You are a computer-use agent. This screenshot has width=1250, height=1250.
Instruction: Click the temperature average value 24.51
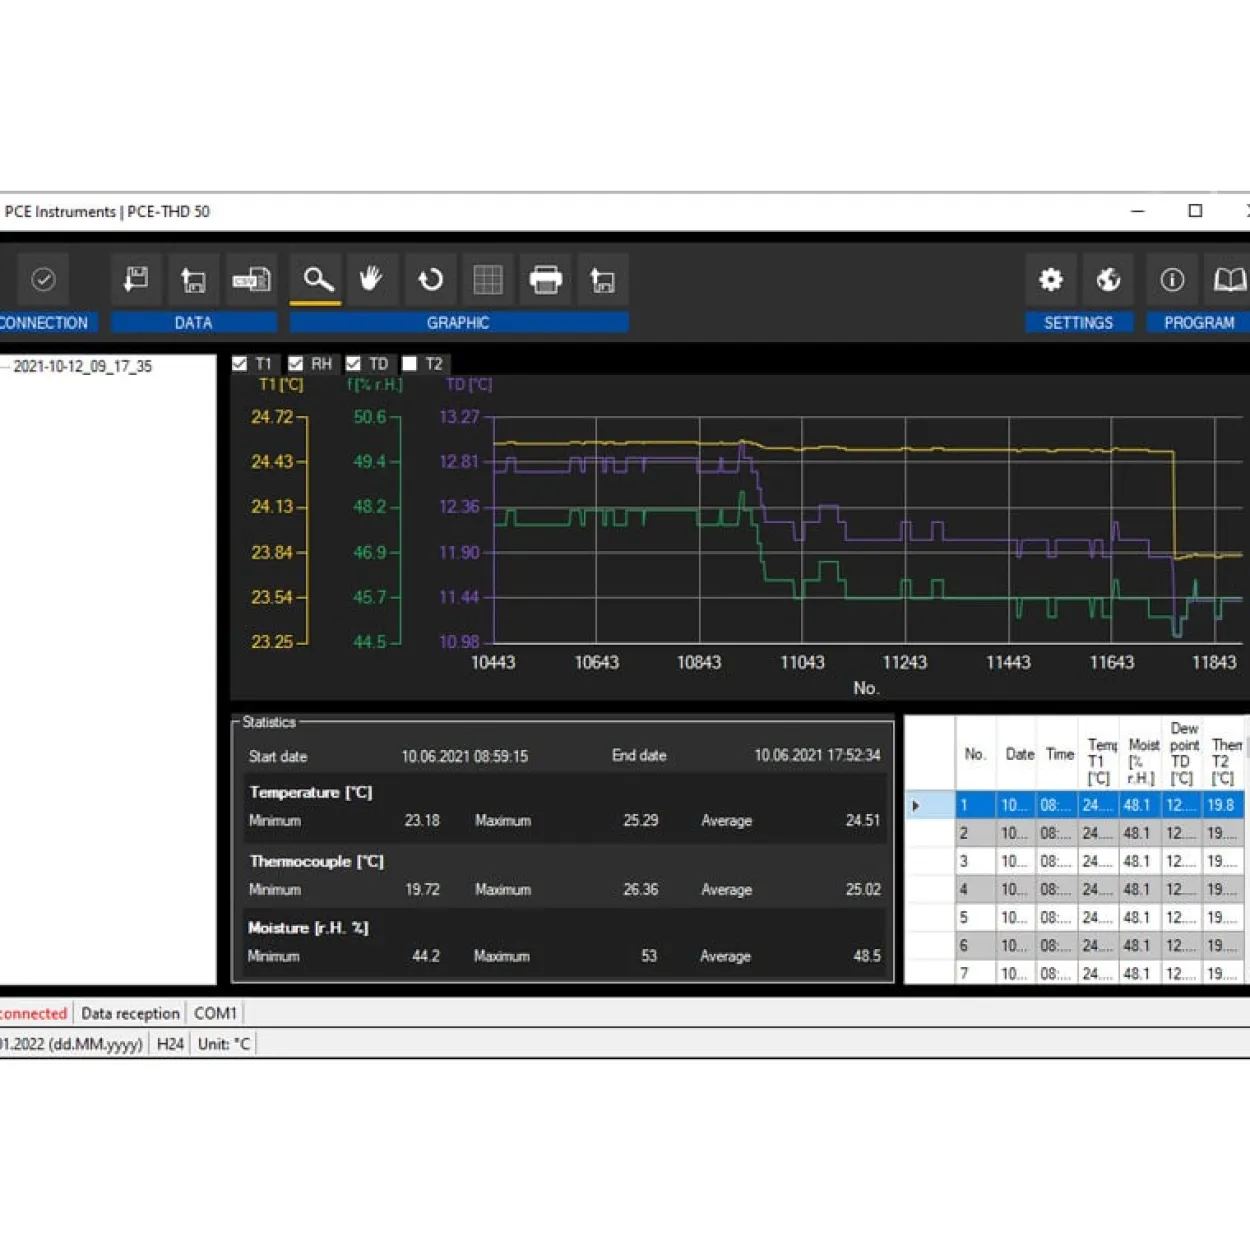863,820
